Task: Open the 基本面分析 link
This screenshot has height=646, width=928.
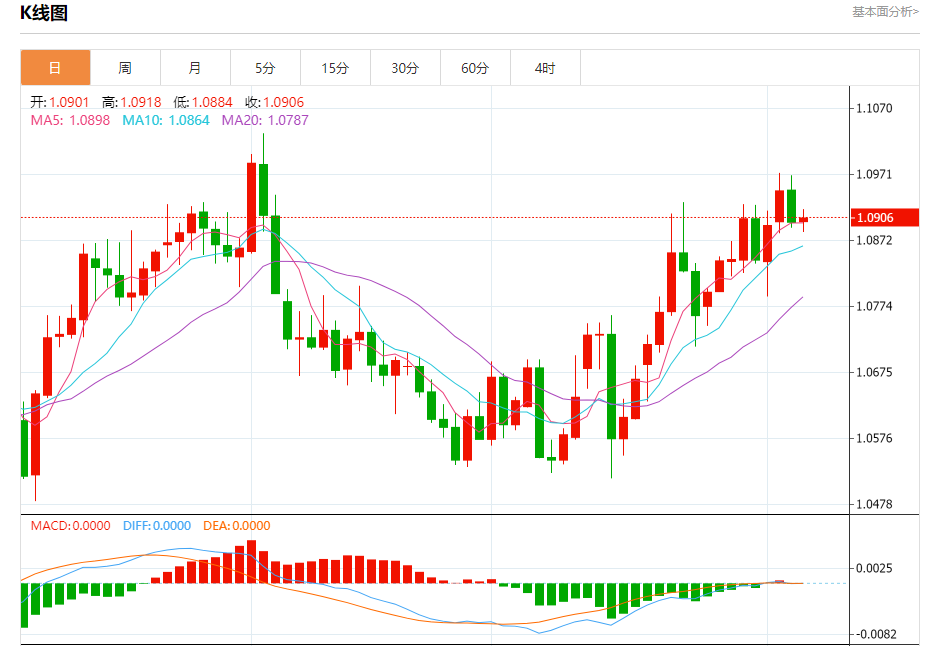Action: click(885, 12)
